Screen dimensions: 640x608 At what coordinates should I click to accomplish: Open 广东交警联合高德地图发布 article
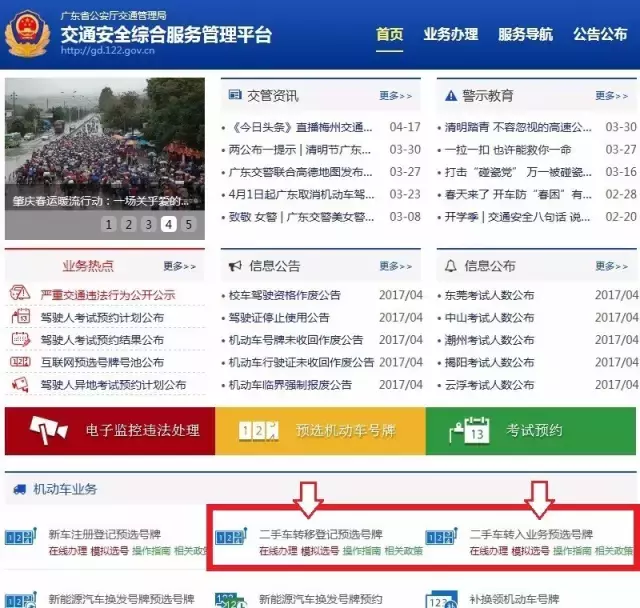tap(301, 172)
